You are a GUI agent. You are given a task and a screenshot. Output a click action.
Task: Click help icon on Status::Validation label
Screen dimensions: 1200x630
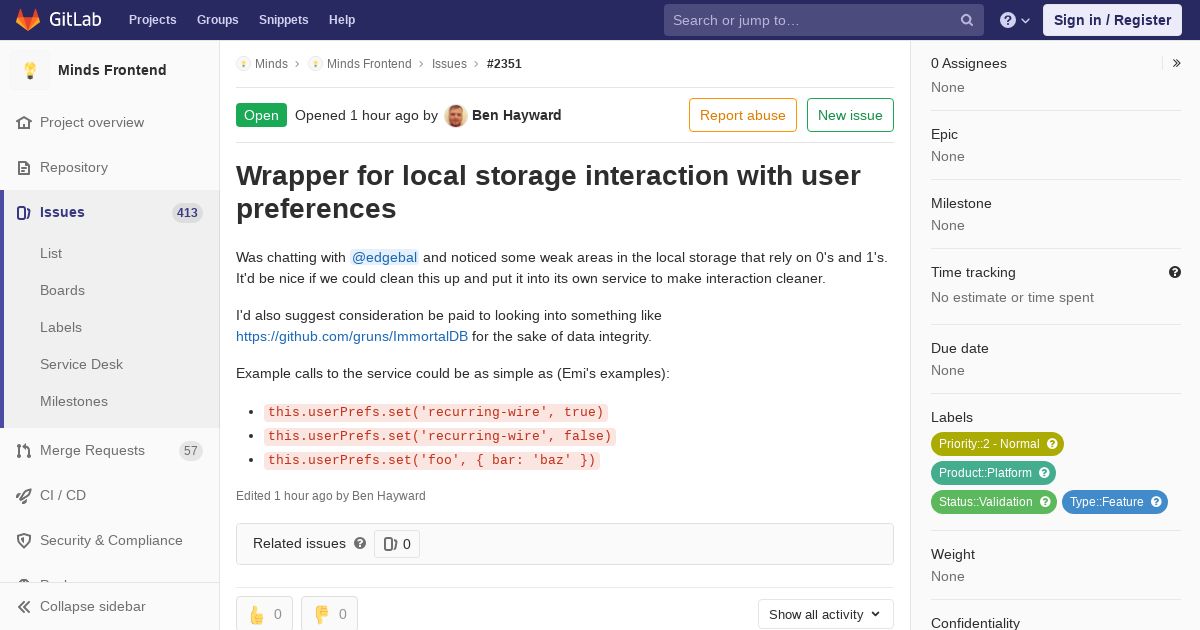click(1045, 502)
